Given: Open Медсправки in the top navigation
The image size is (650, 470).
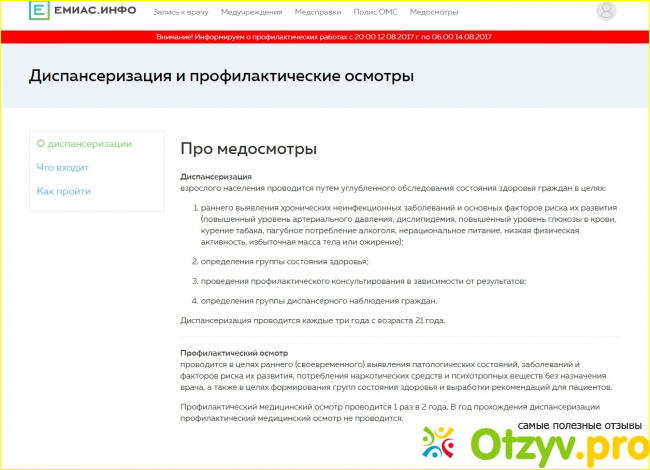Looking at the screenshot, I should coord(317,13).
